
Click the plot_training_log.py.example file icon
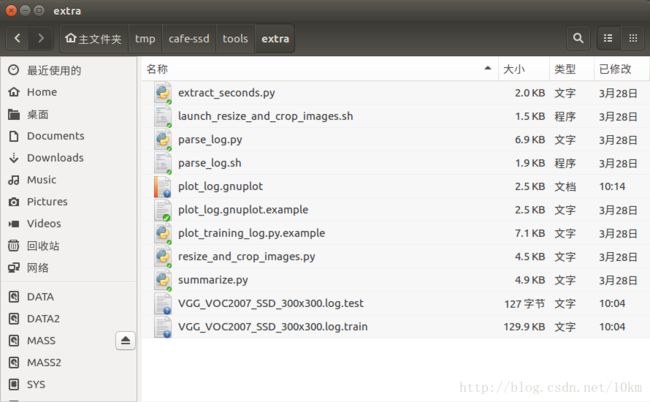[163, 233]
